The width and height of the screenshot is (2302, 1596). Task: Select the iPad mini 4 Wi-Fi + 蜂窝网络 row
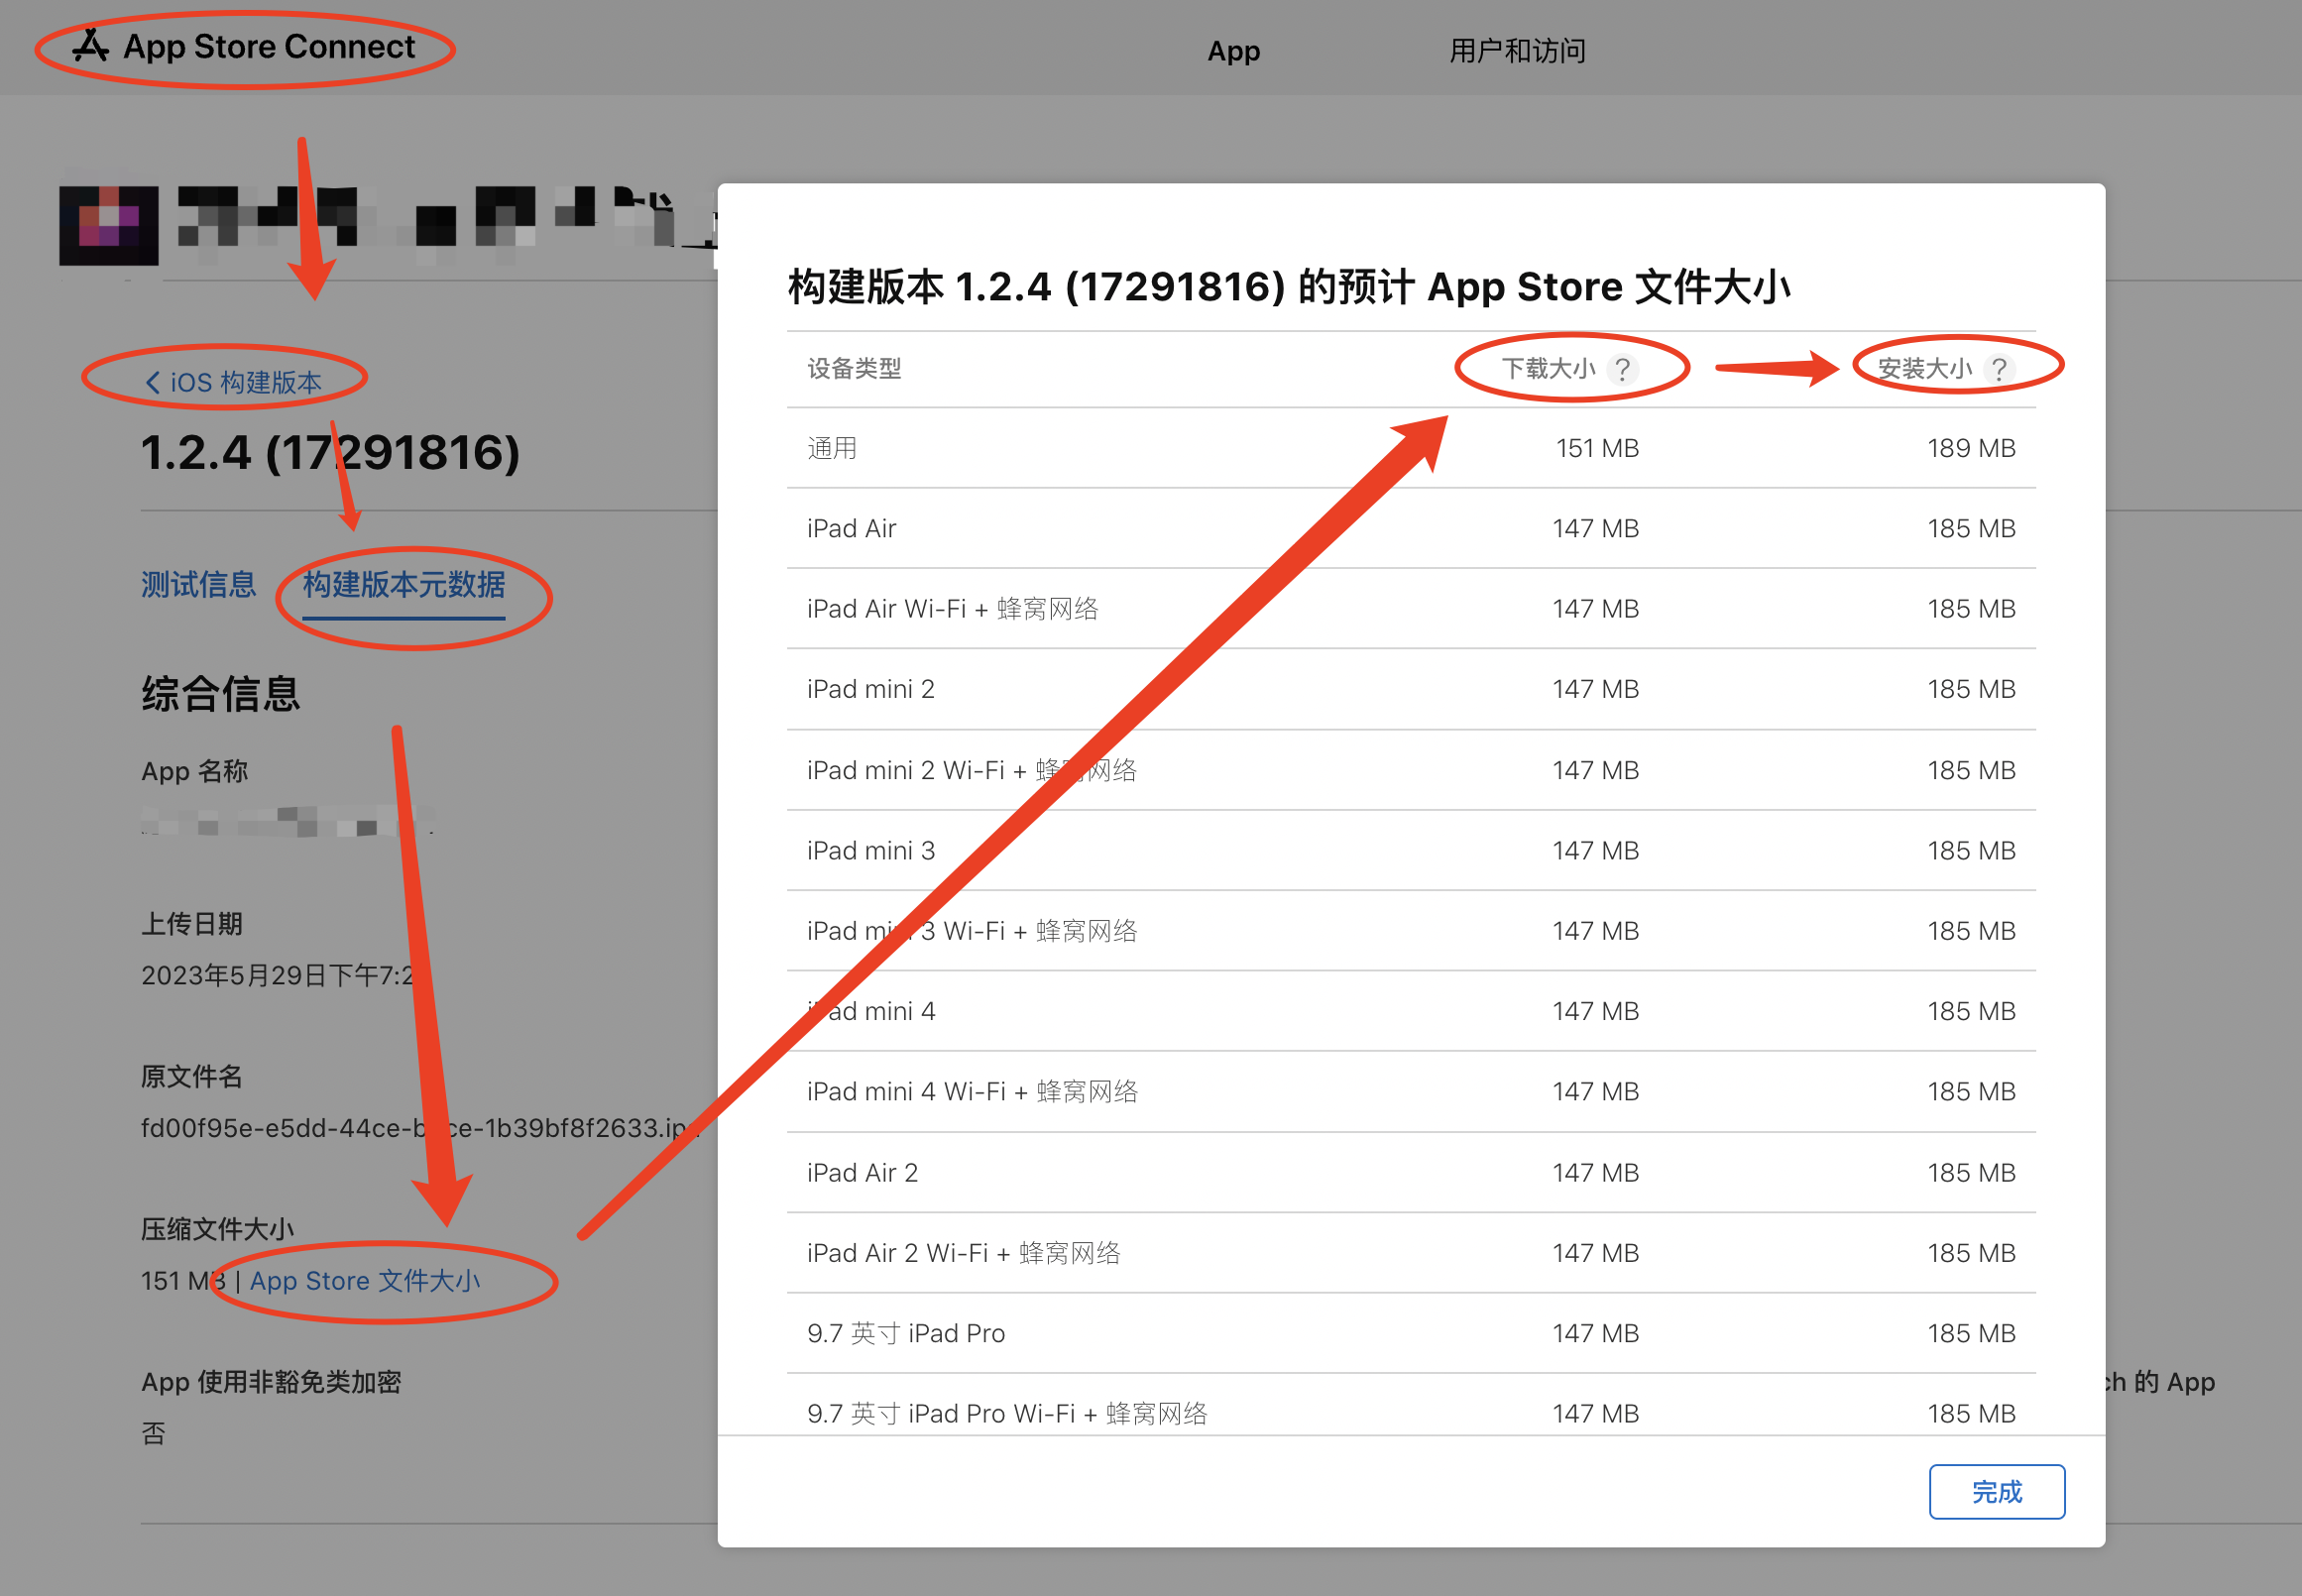[x=1411, y=1092]
